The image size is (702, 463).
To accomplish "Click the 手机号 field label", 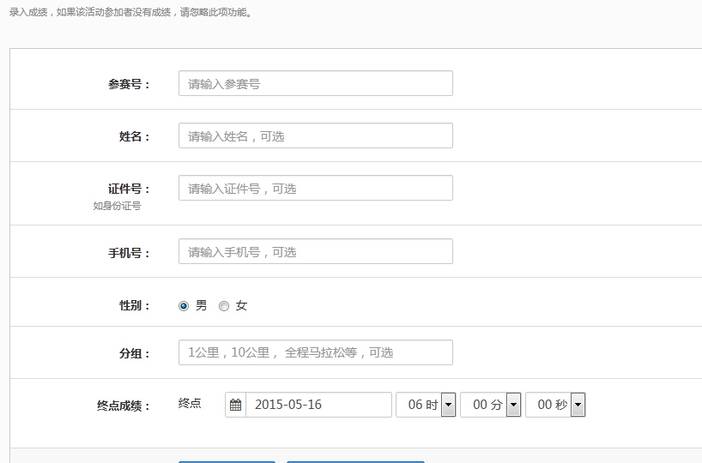I will (x=128, y=252).
